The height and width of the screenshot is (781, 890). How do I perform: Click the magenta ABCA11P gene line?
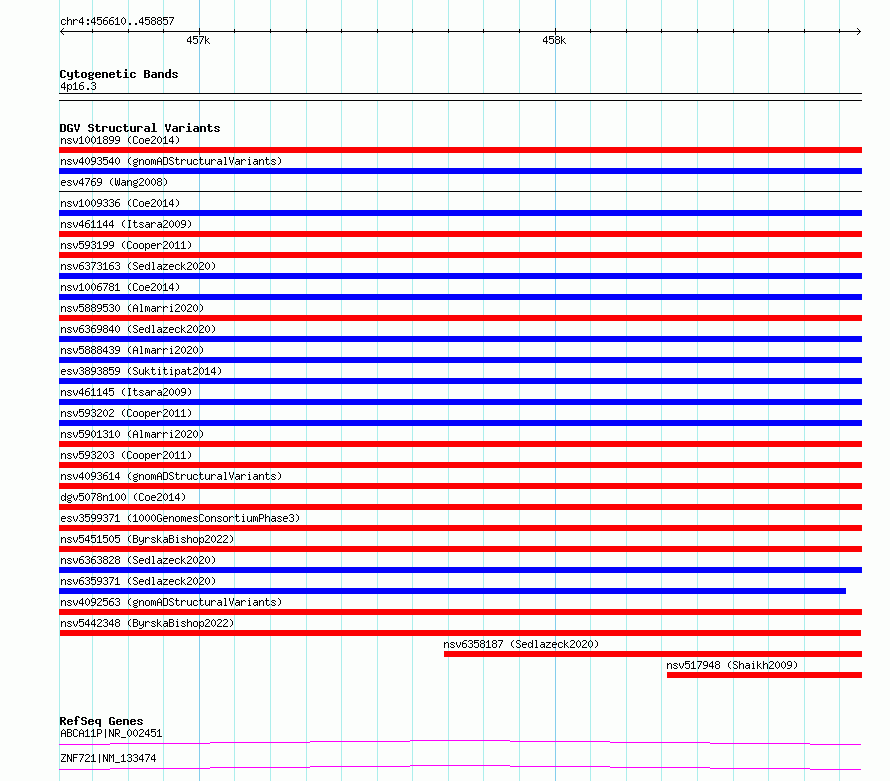pos(460,742)
